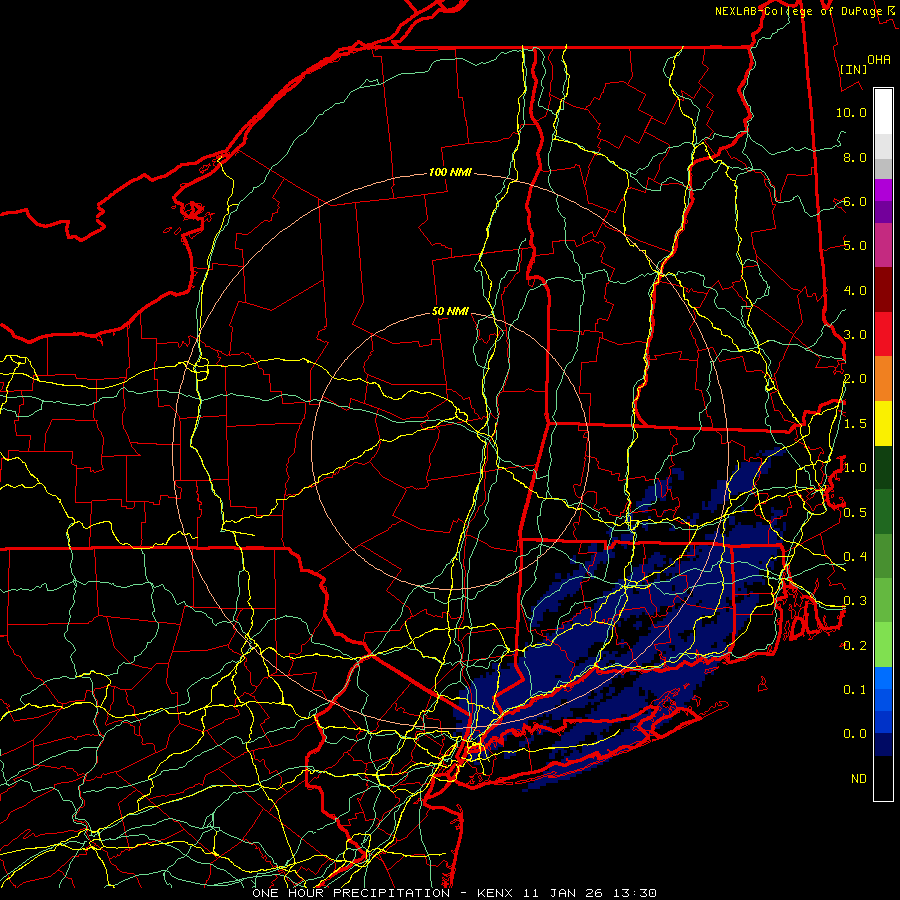
Task: Click the '0.1' legend value
Action: coord(855,689)
